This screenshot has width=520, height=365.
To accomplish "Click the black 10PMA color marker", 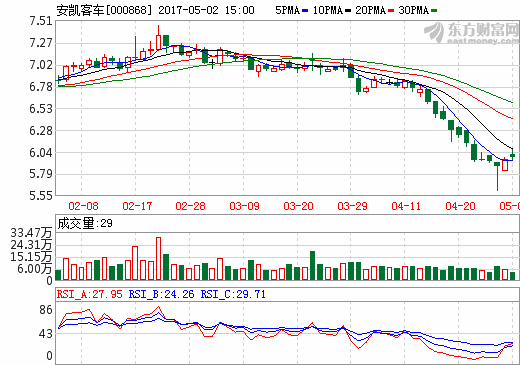I will (x=348, y=11).
